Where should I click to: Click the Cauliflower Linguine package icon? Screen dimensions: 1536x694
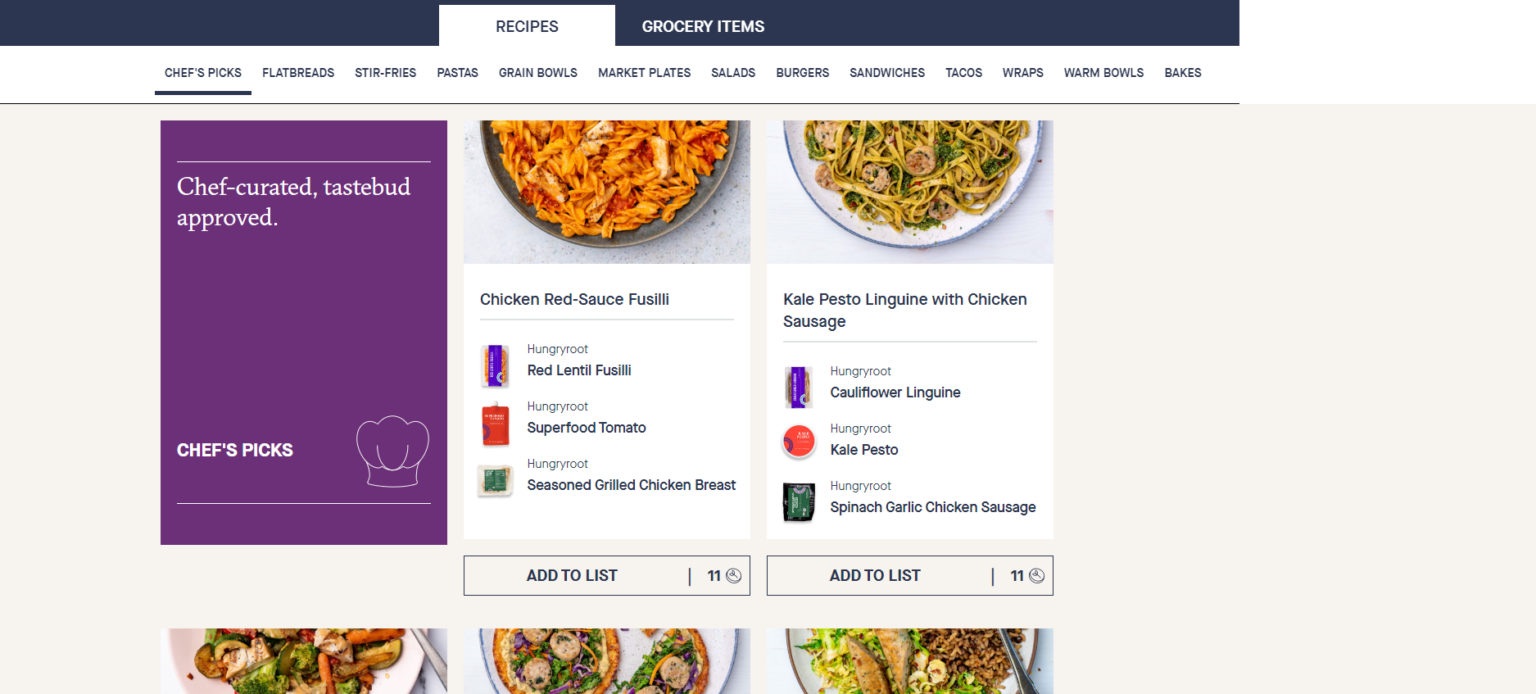click(x=798, y=388)
